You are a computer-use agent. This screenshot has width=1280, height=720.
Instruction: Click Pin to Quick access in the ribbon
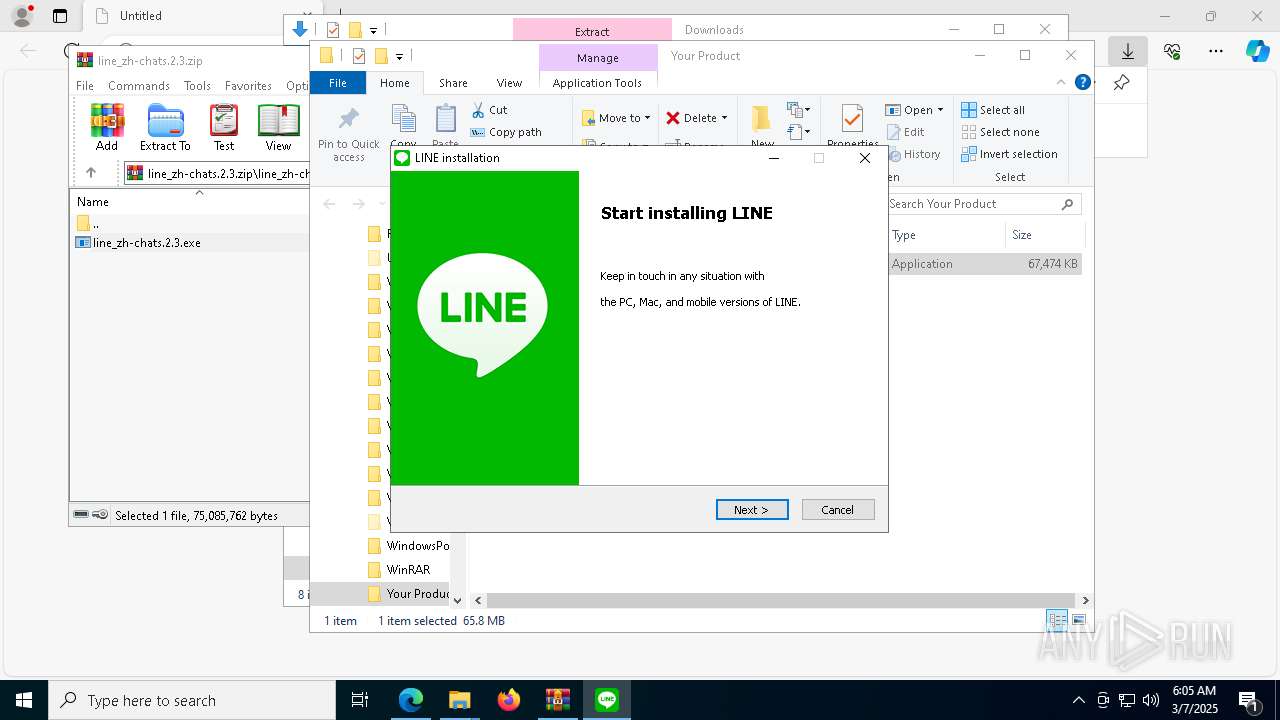(x=349, y=134)
